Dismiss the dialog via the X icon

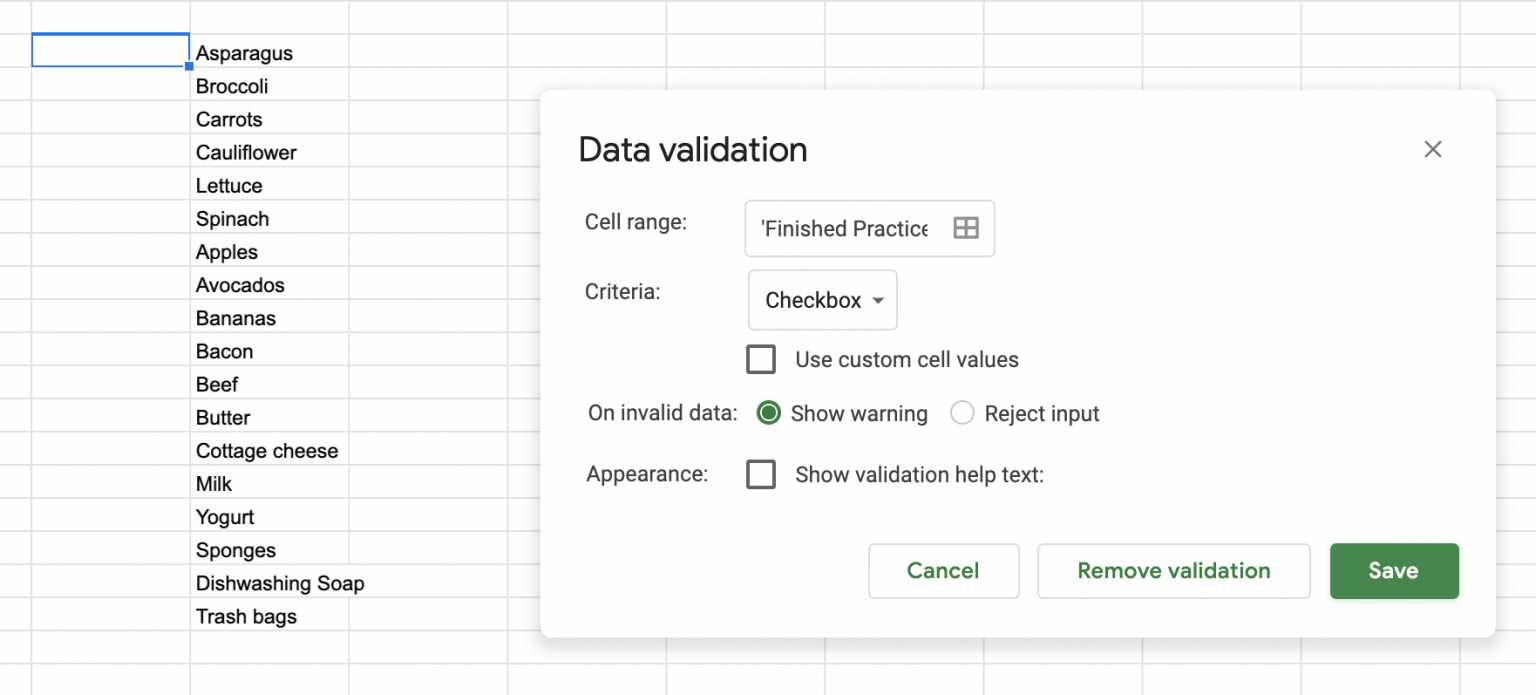click(x=1432, y=149)
